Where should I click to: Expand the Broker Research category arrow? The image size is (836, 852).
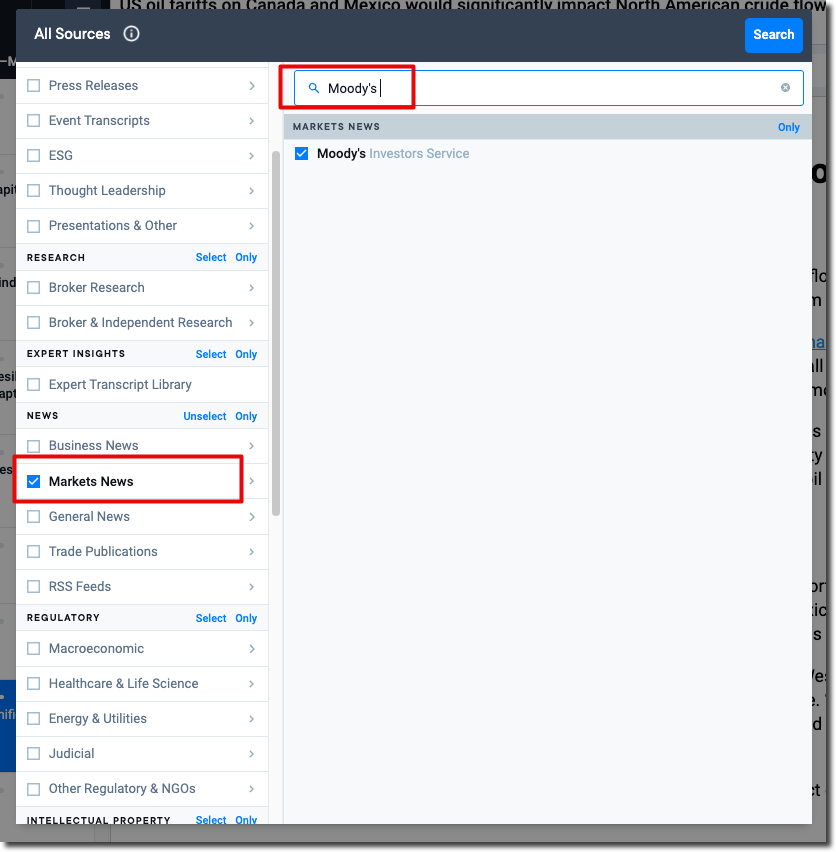point(252,288)
